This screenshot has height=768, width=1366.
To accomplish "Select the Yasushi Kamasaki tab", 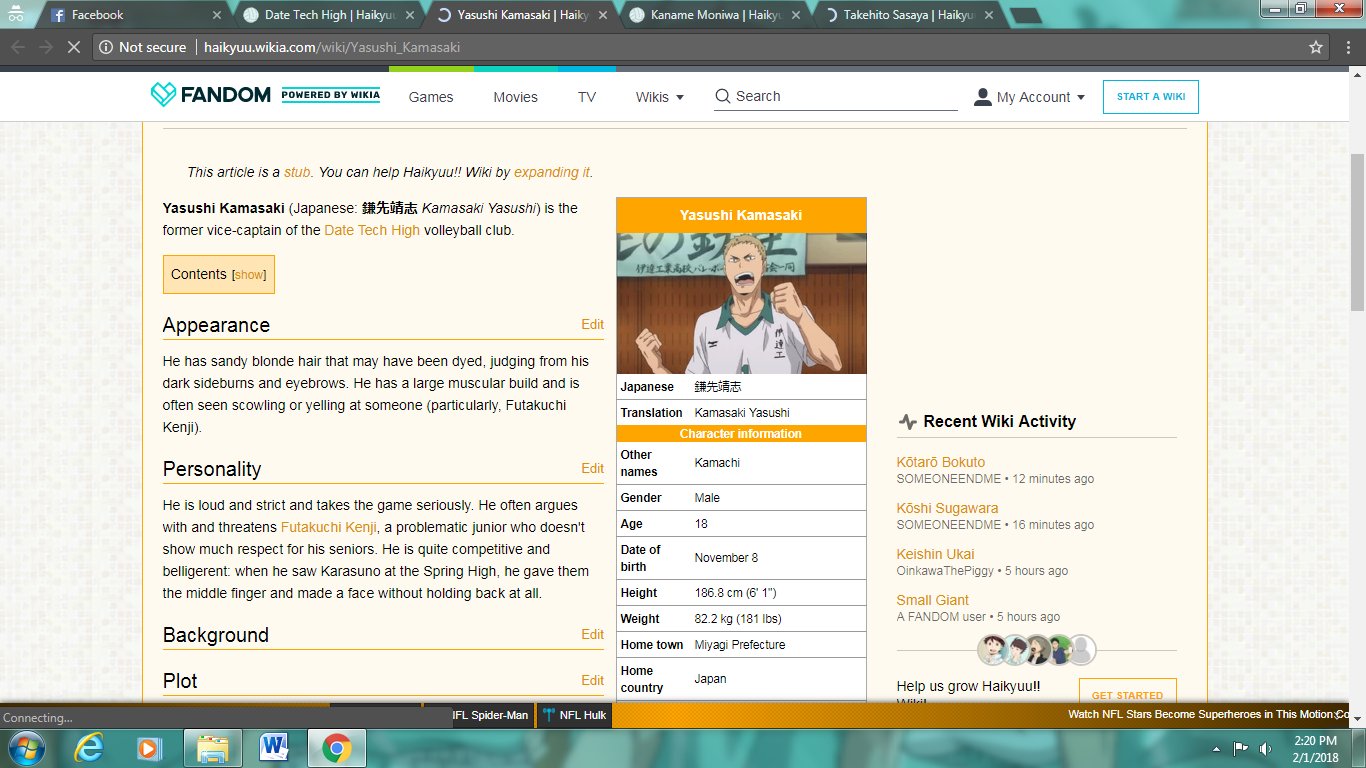I will [x=521, y=15].
